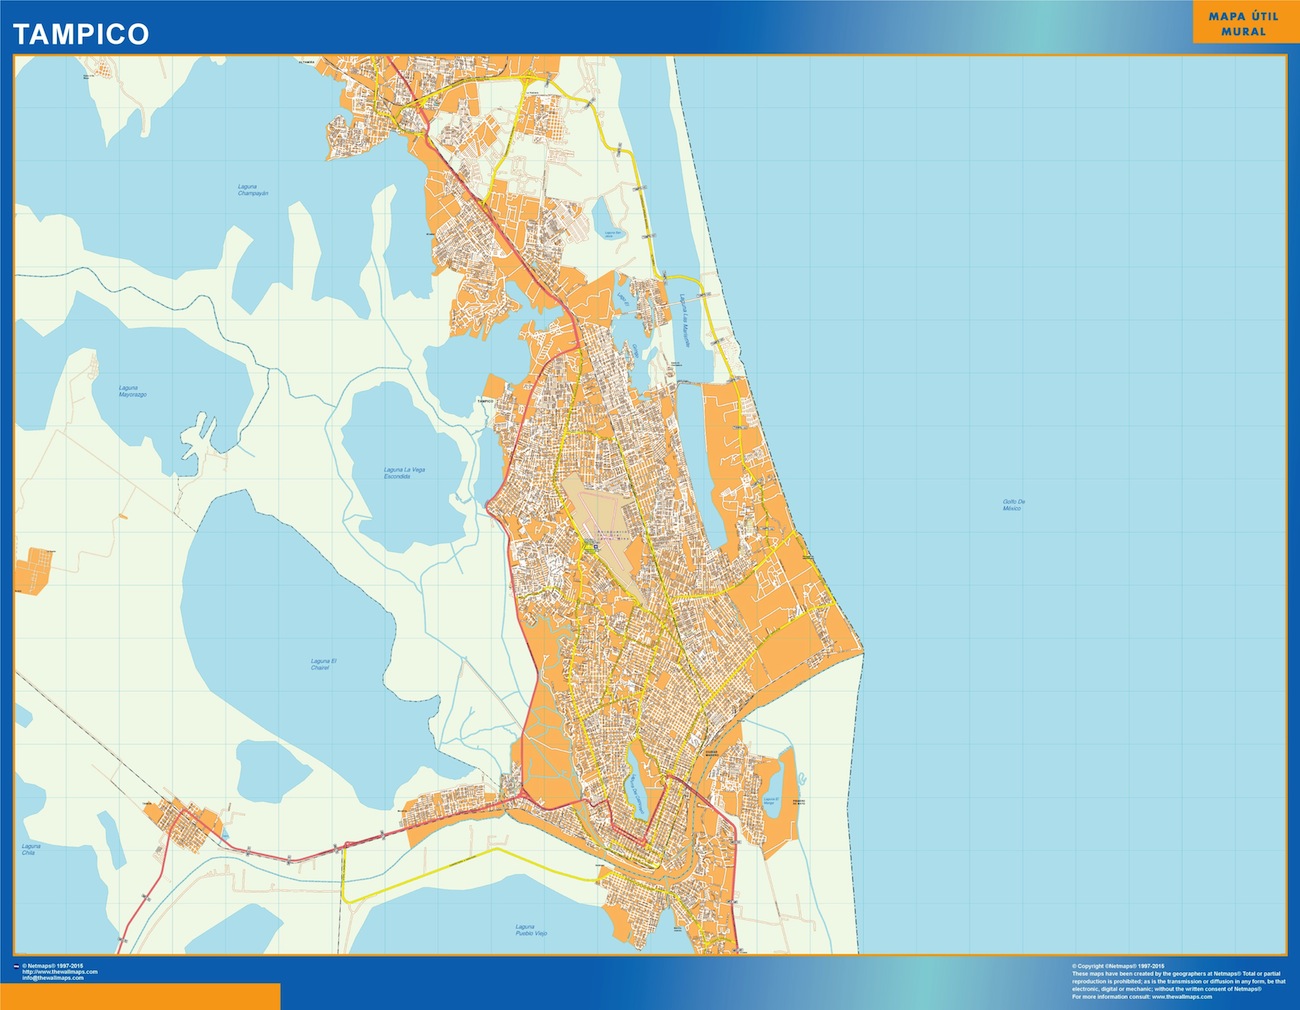Image resolution: width=1300 pixels, height=1010 pixels.
Task: Click the Laguna El Mango label
Action: [771, 801]
